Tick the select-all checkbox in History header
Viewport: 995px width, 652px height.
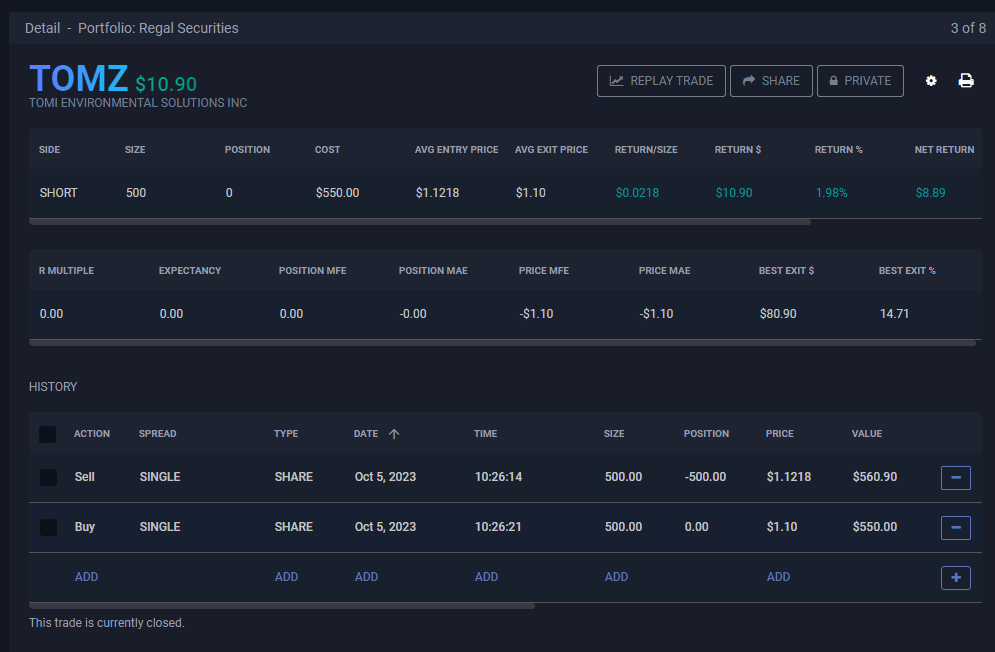click(48, 434)
